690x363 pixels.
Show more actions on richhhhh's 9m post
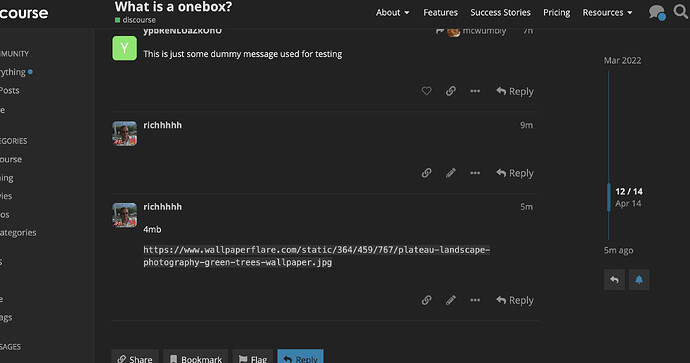pos(475,173)
